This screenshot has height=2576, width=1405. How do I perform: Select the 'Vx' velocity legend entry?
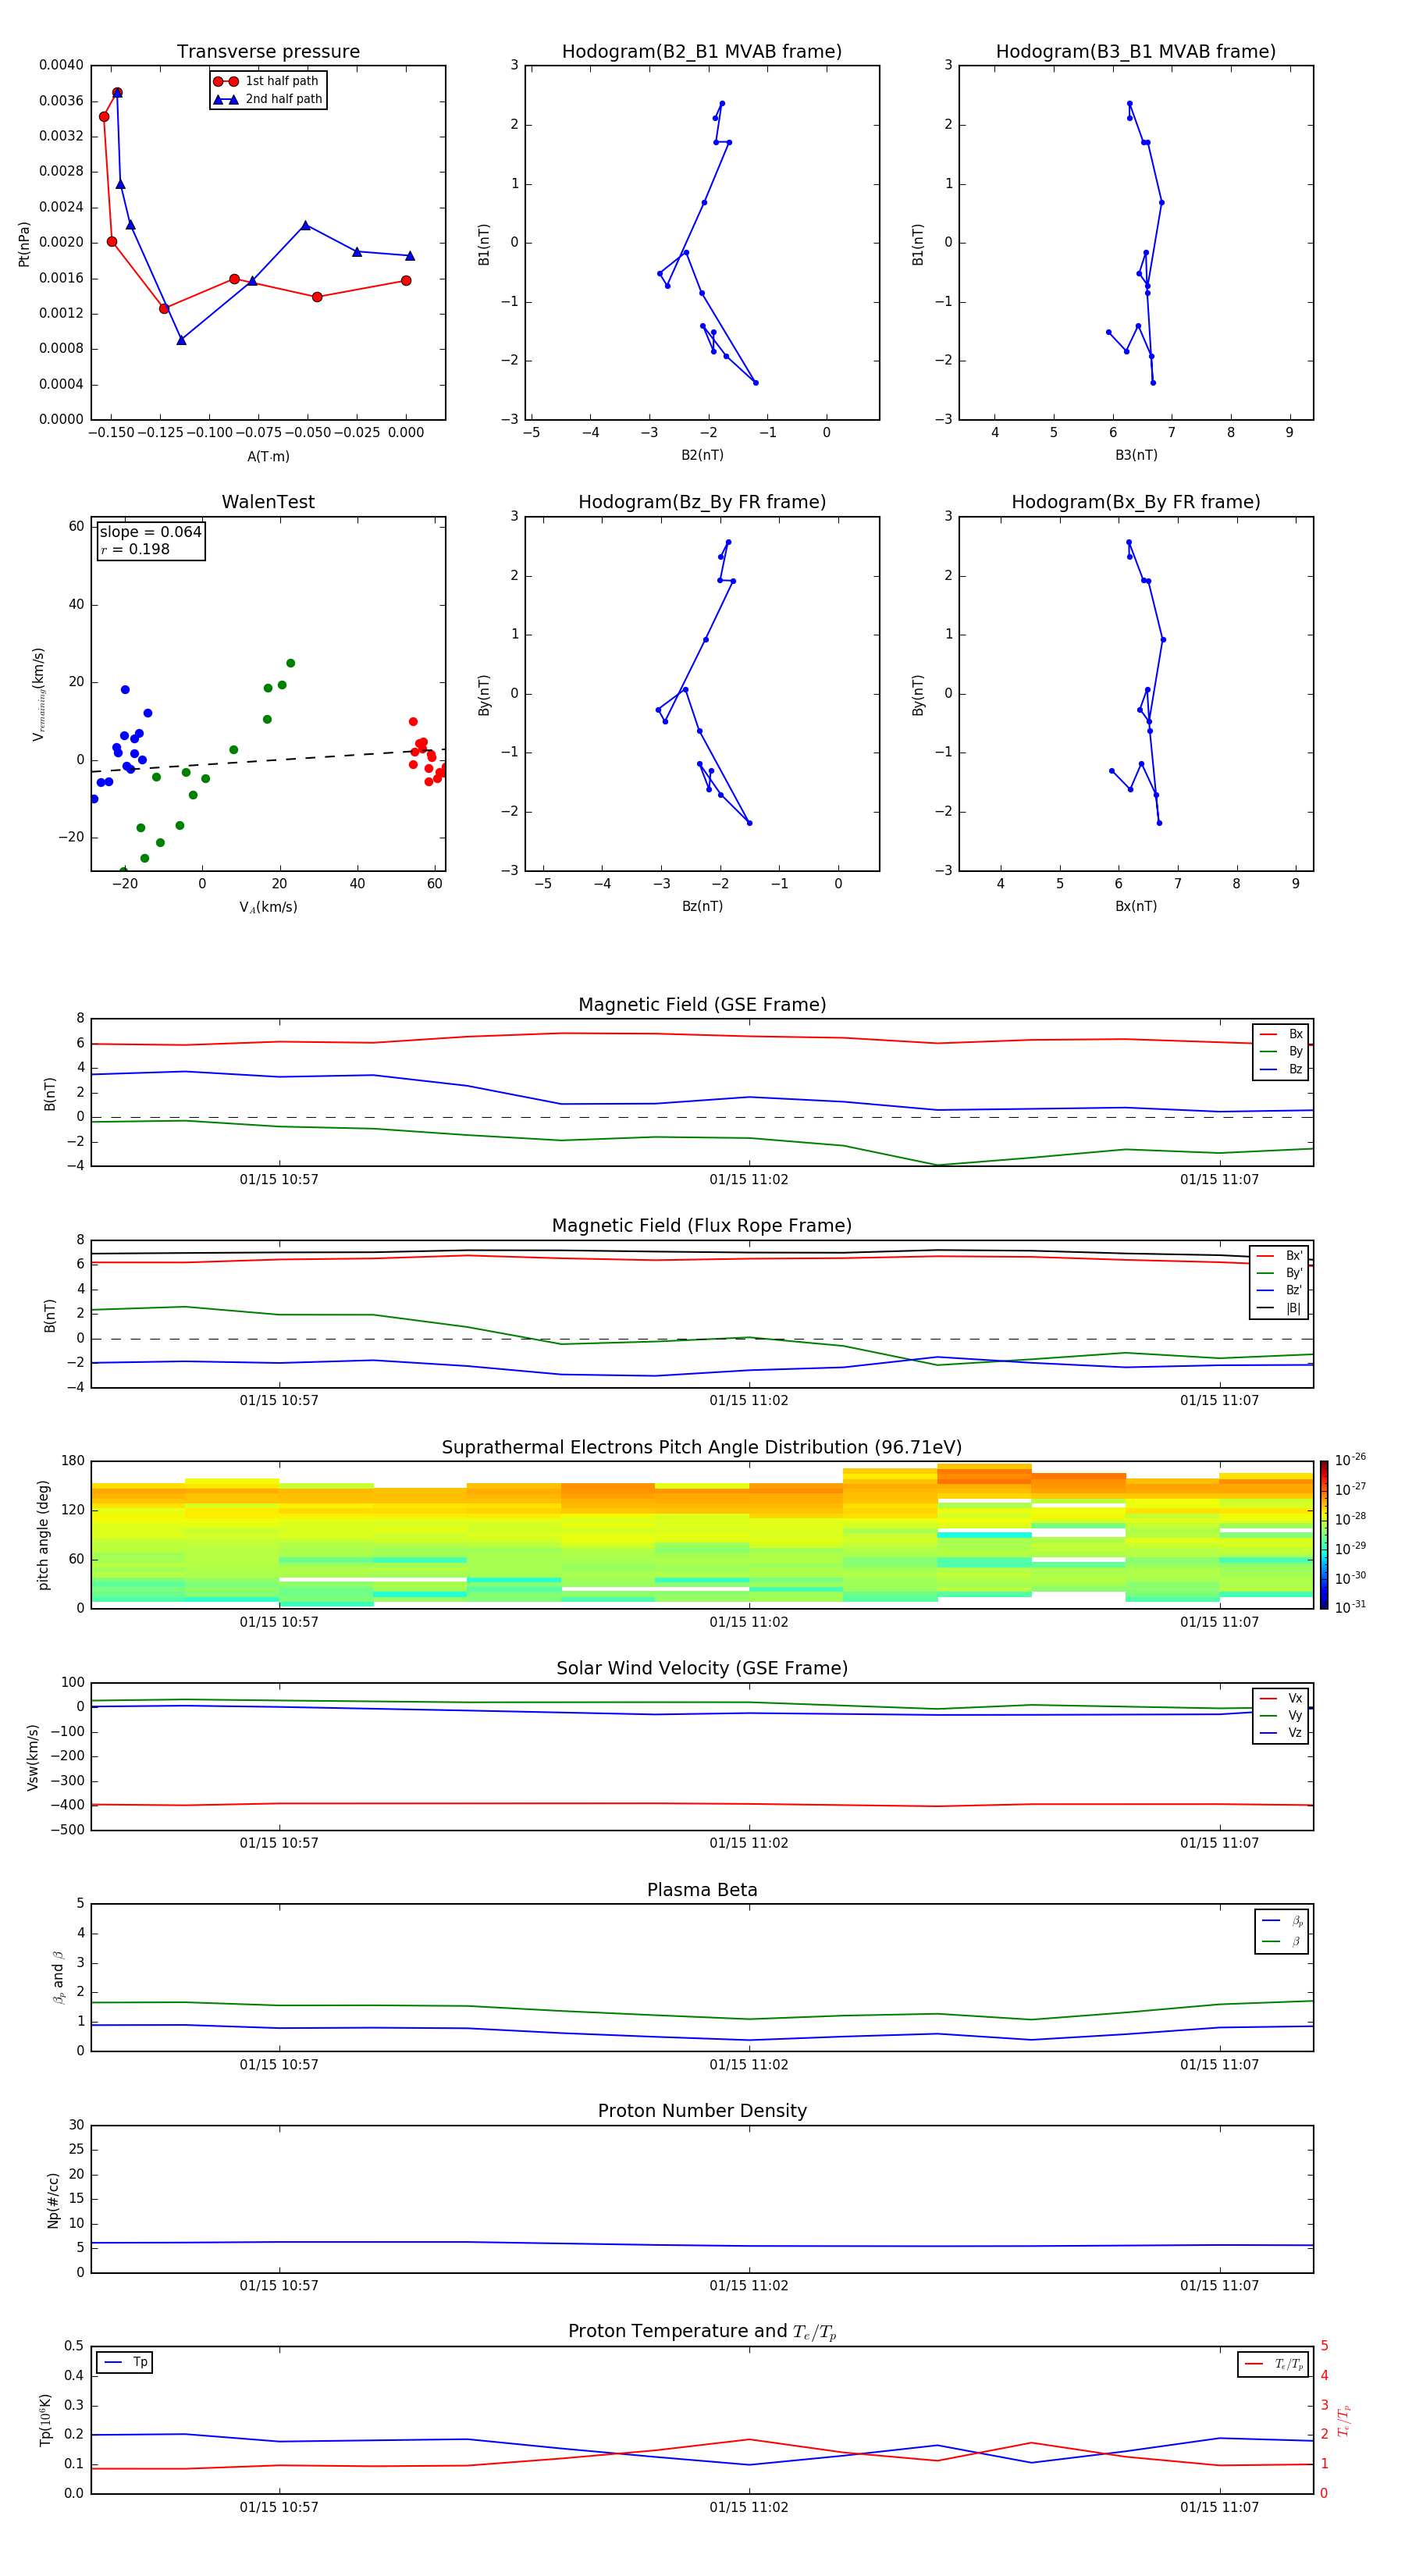coord(1281,1698)
